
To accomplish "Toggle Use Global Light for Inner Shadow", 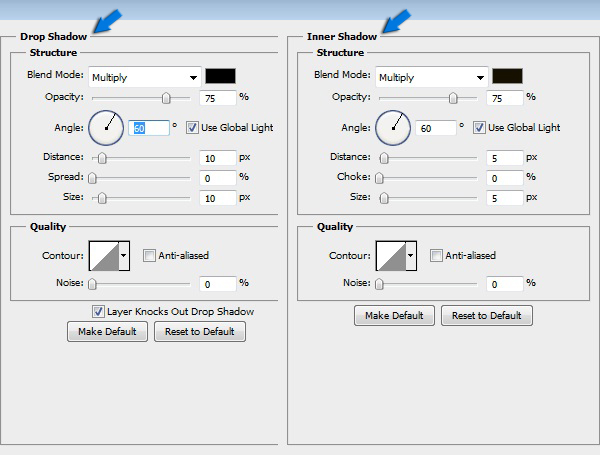I will pyautogui.click(x=479, y=128).
